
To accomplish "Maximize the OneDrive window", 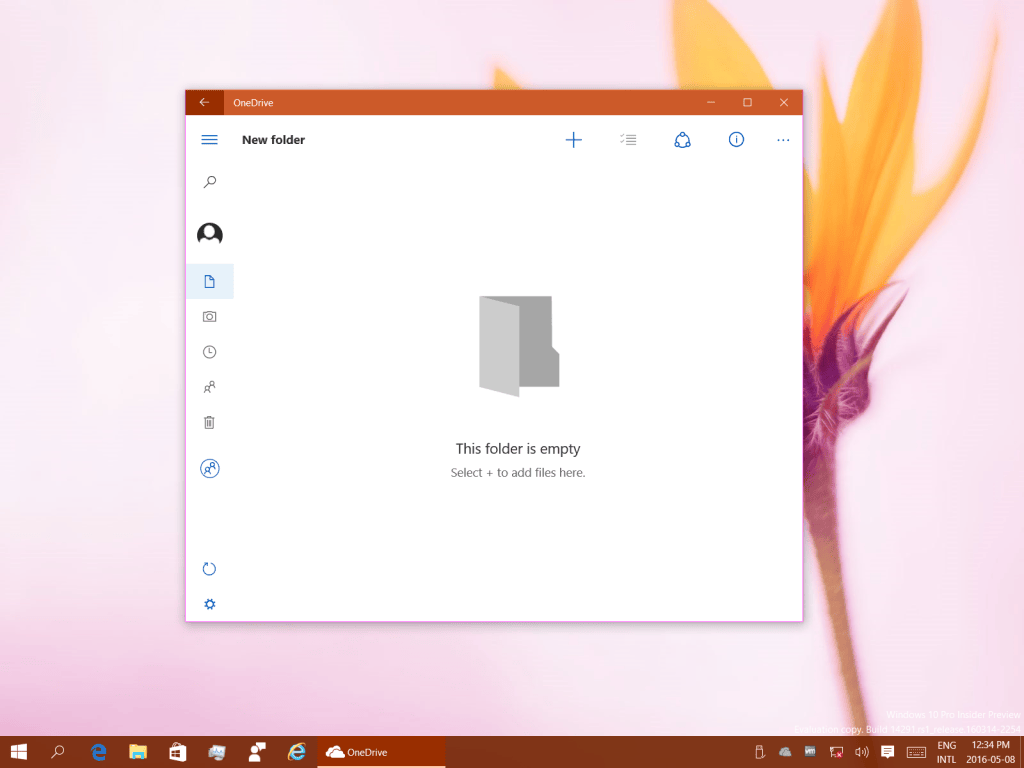I will 748,103.
